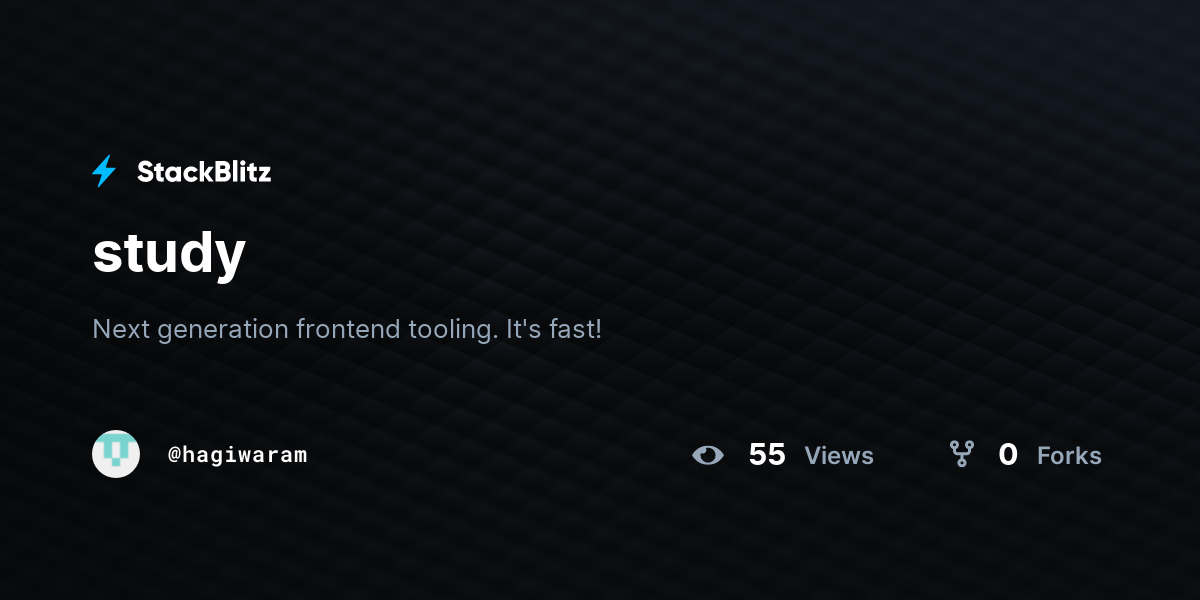Open the hagiwaram pixel avatar
The image size is (1200, 600).
[x=116, y=454]
